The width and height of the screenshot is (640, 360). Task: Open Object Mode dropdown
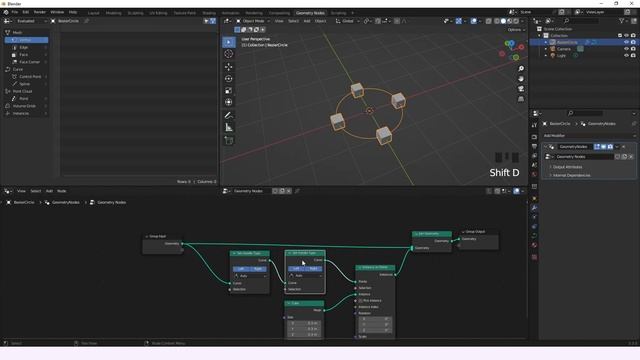coord(253,21)
